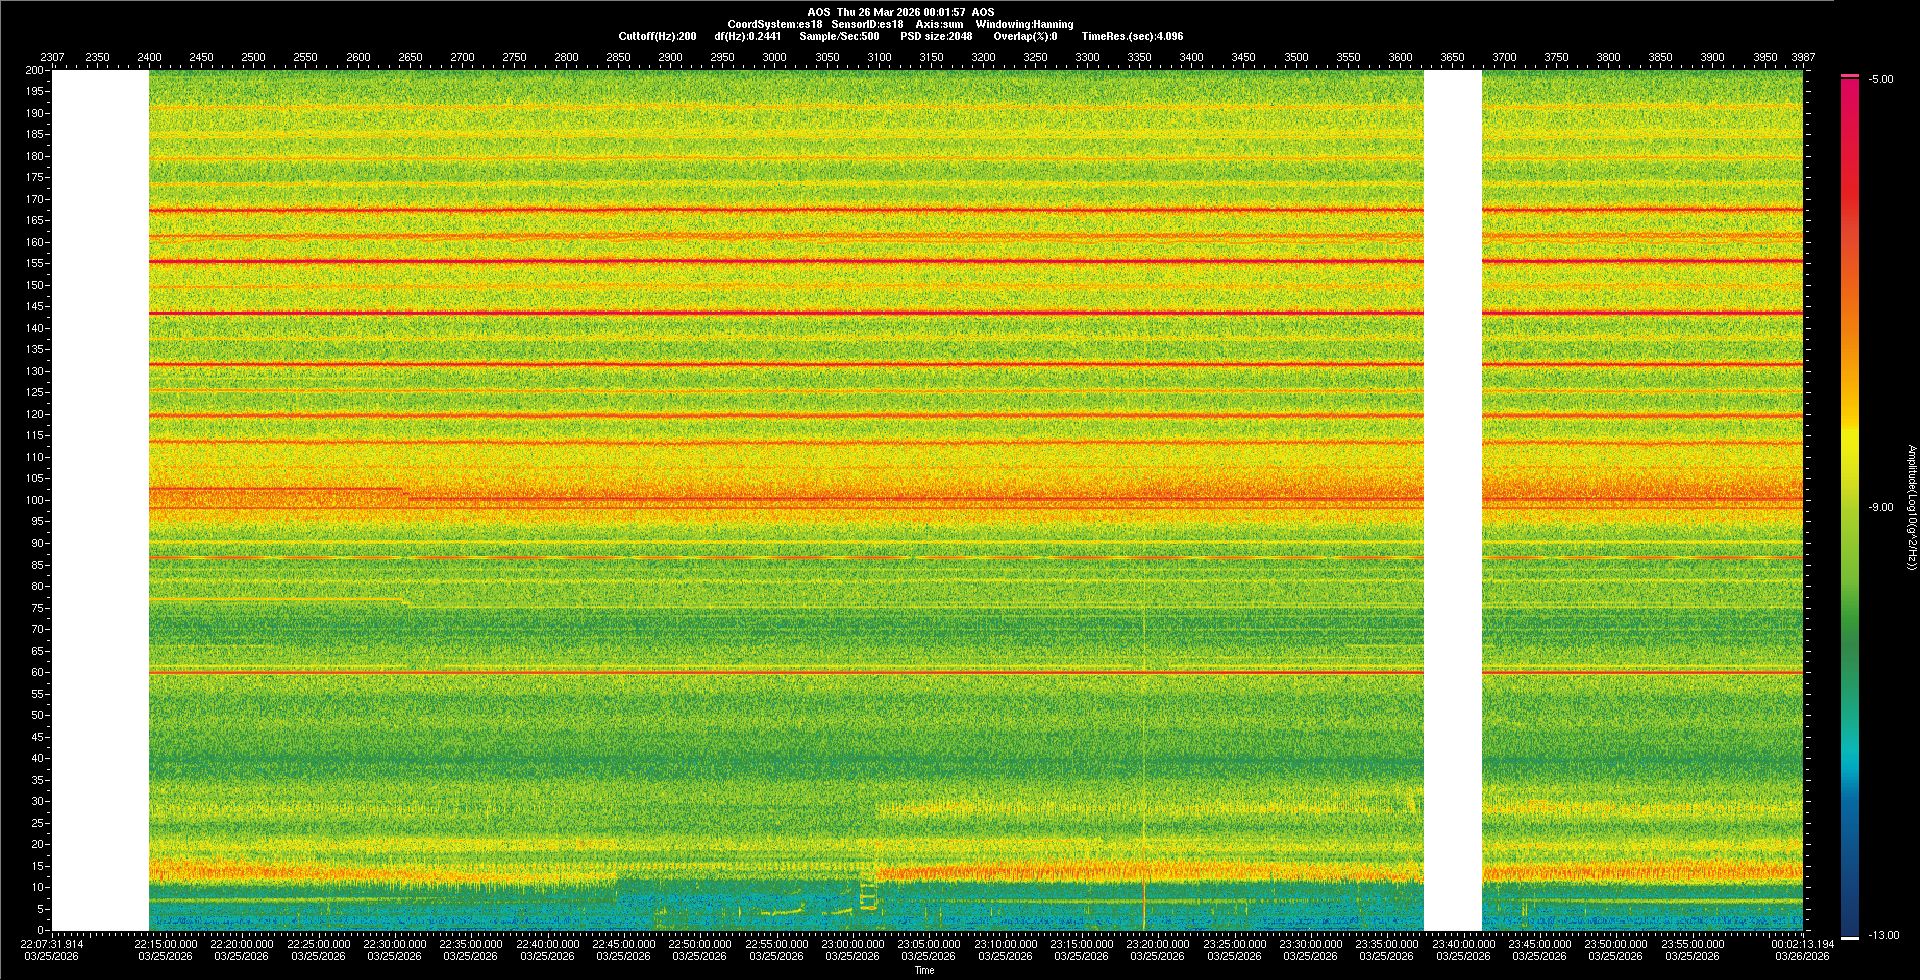Click the AOS date title at the top
1920x980 pixels.
(x=900, y=12)
